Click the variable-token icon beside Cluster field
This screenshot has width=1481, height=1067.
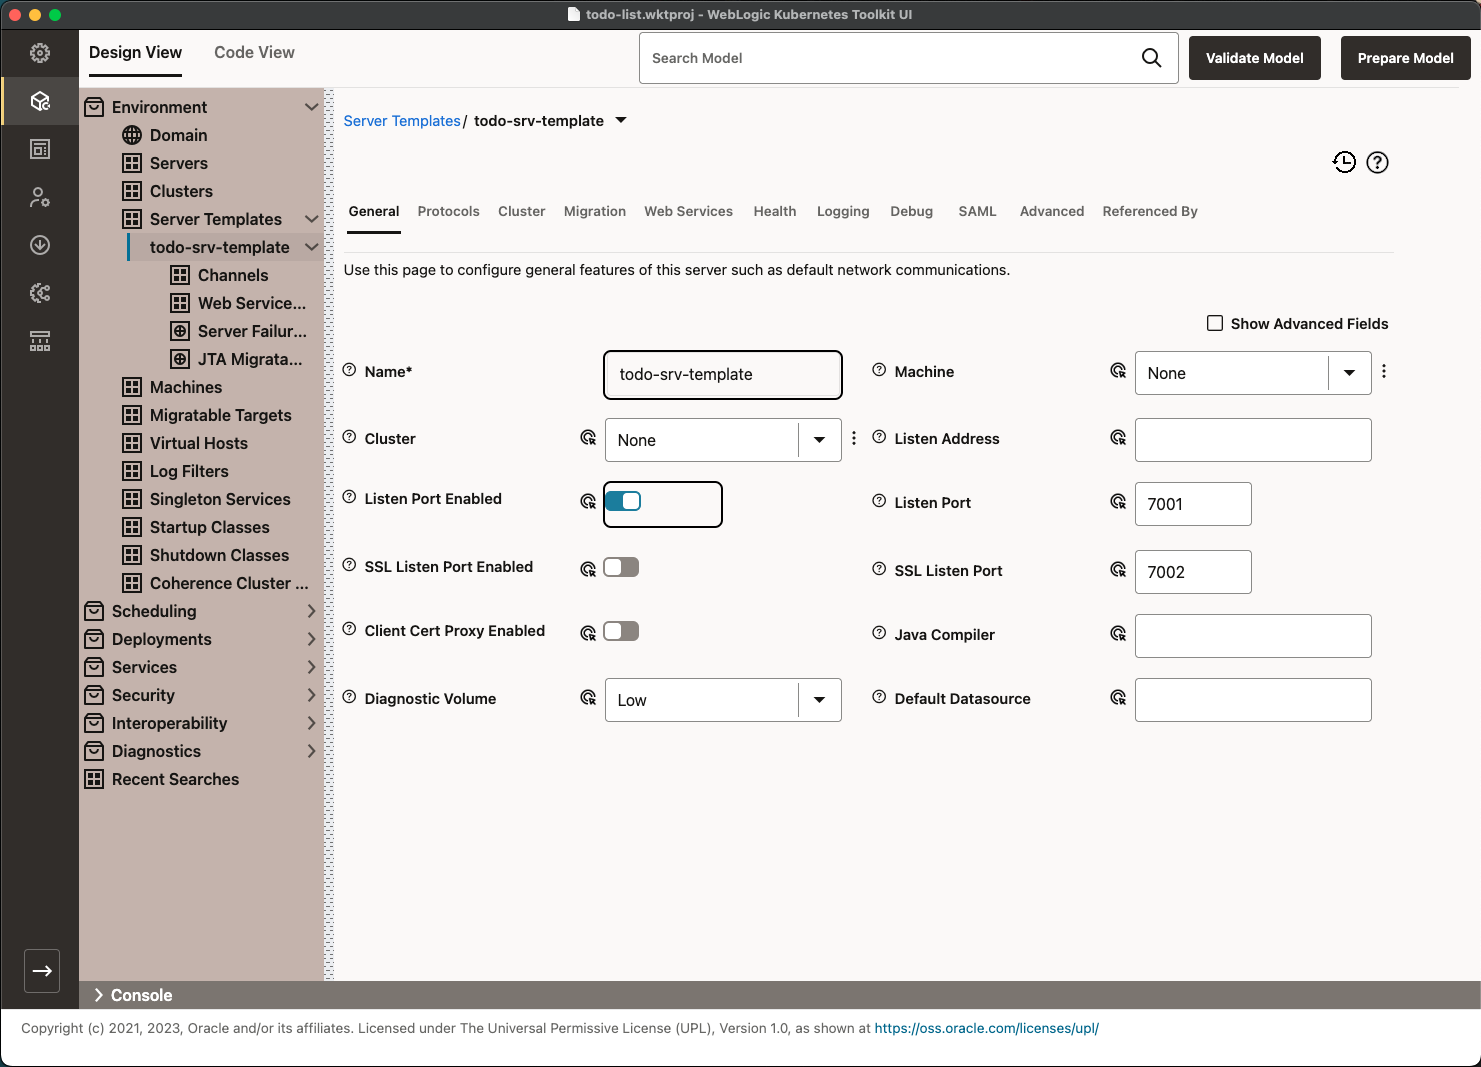click(588, 438)
